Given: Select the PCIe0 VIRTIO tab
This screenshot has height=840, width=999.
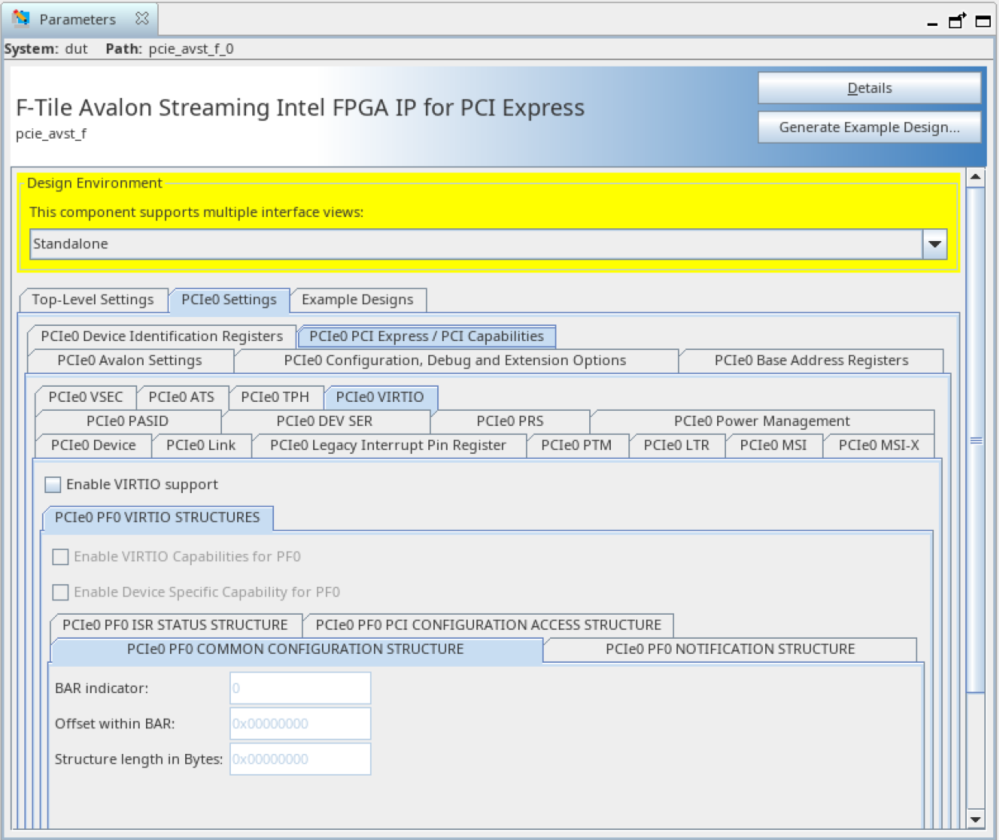Looking at the screenshot, I should (380, 397).
